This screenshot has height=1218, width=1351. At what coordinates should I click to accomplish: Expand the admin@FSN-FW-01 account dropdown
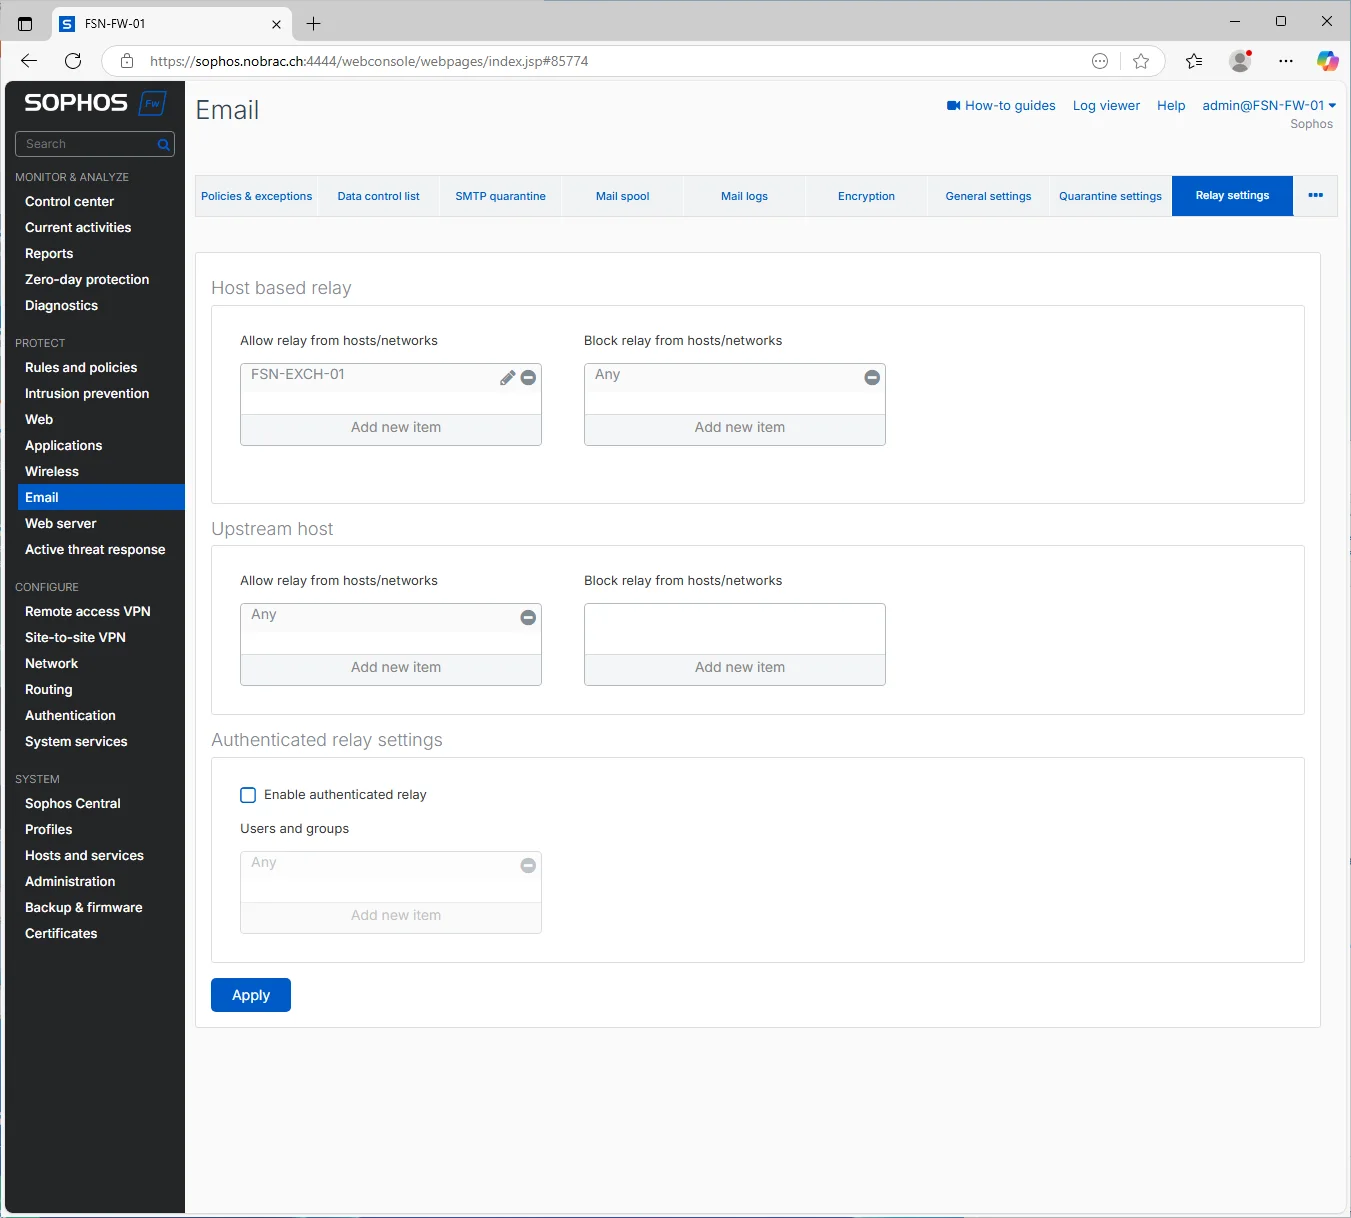click(x=1269, y=105)
